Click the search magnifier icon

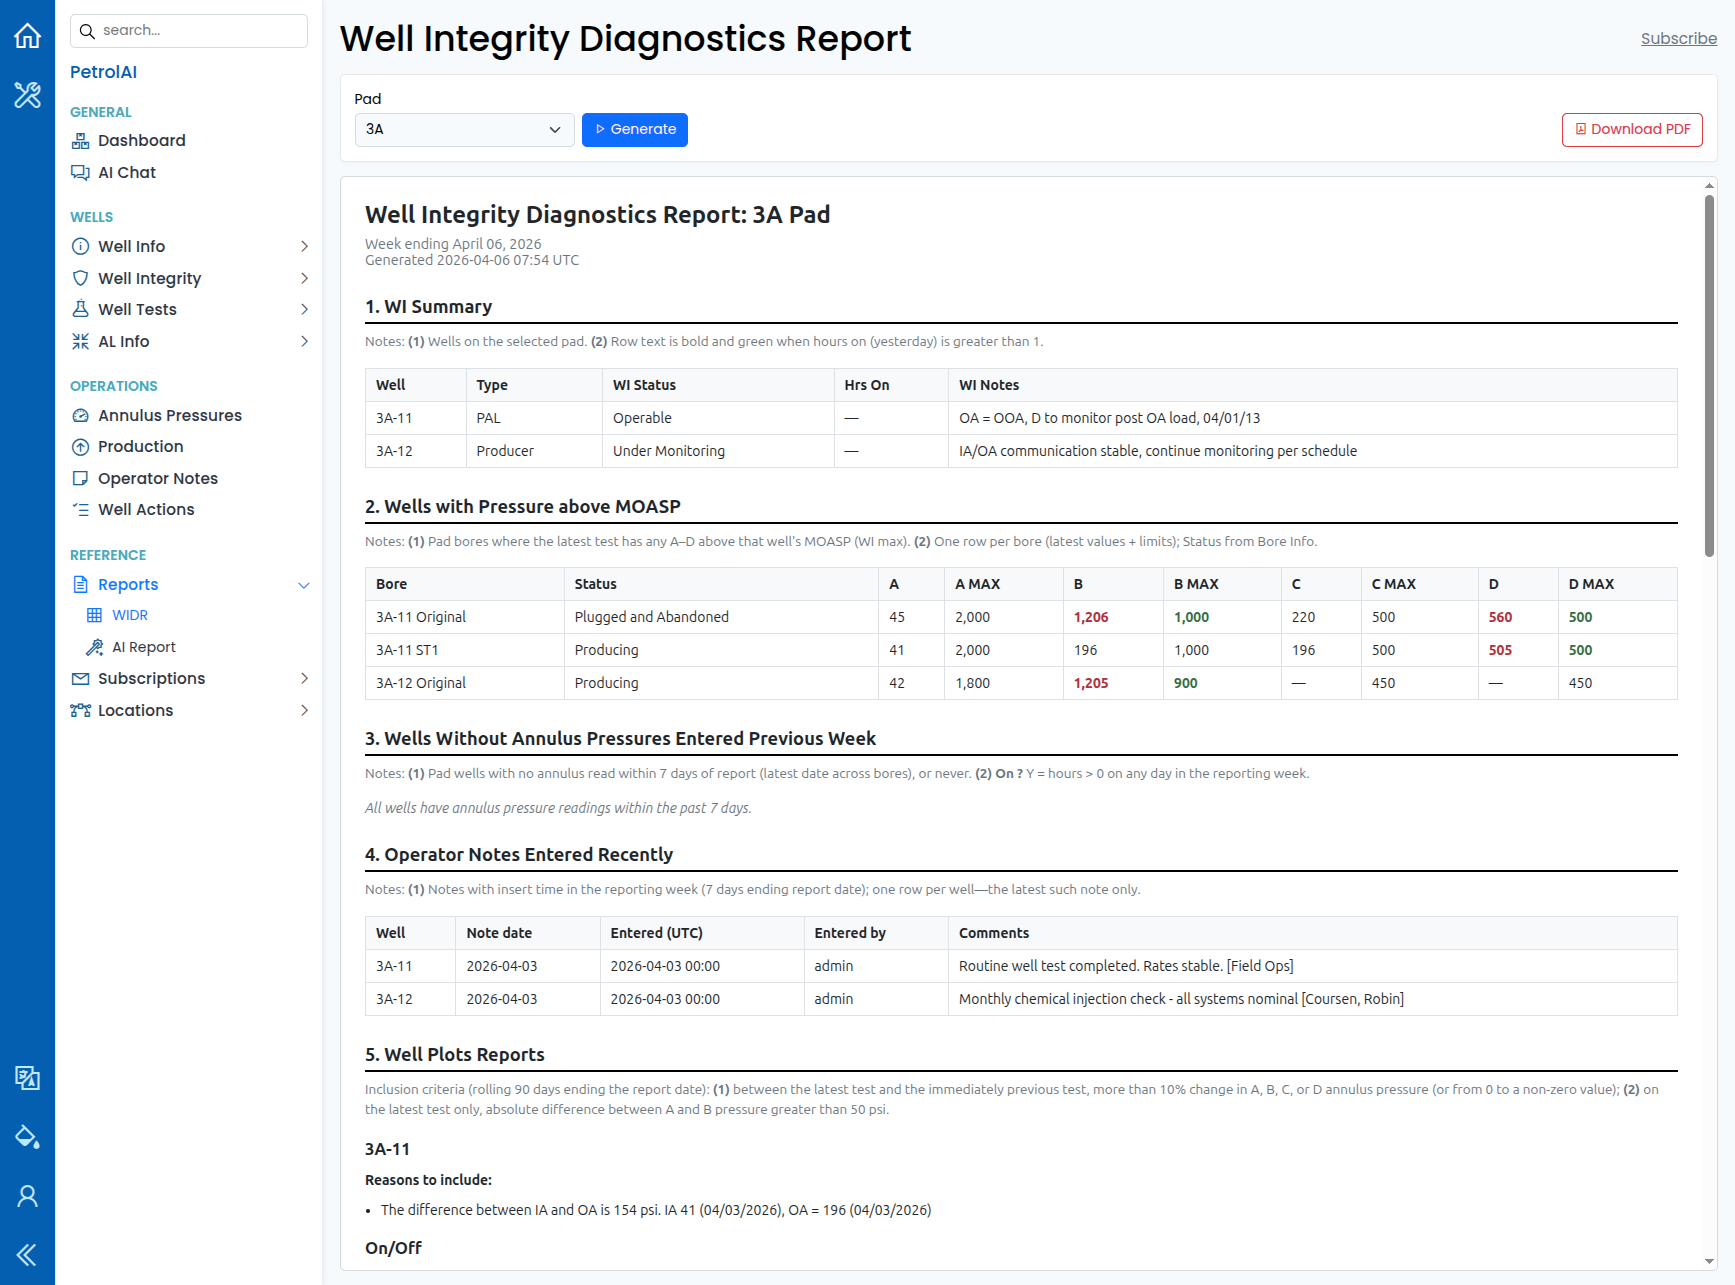tap(87, 31)
